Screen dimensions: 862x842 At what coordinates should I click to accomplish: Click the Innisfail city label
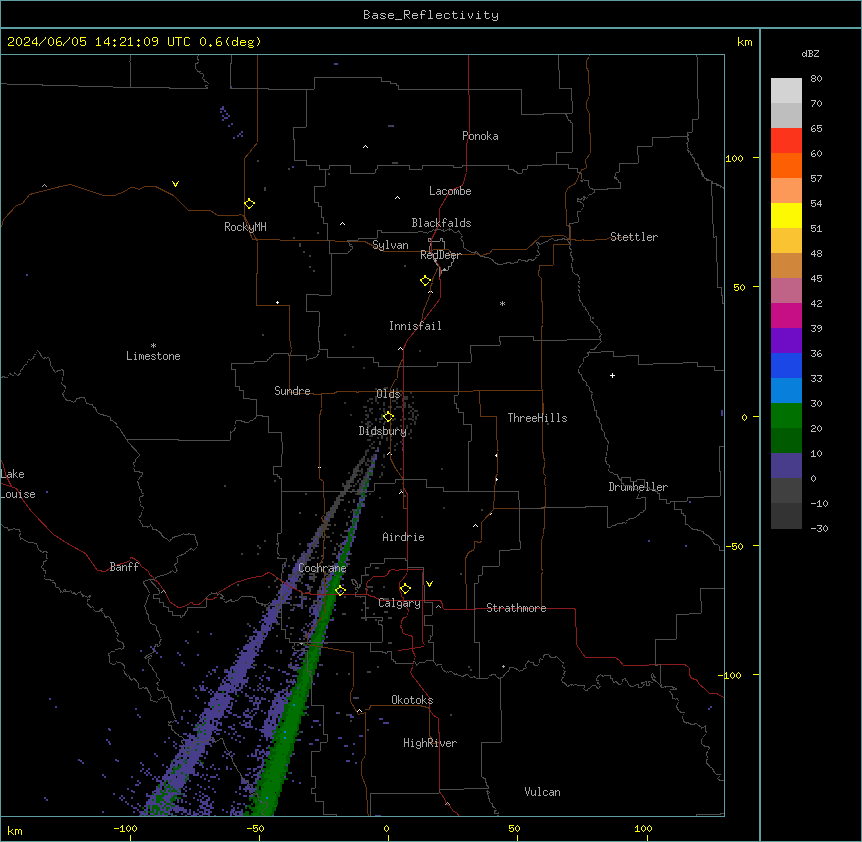[x=415, y=326]
